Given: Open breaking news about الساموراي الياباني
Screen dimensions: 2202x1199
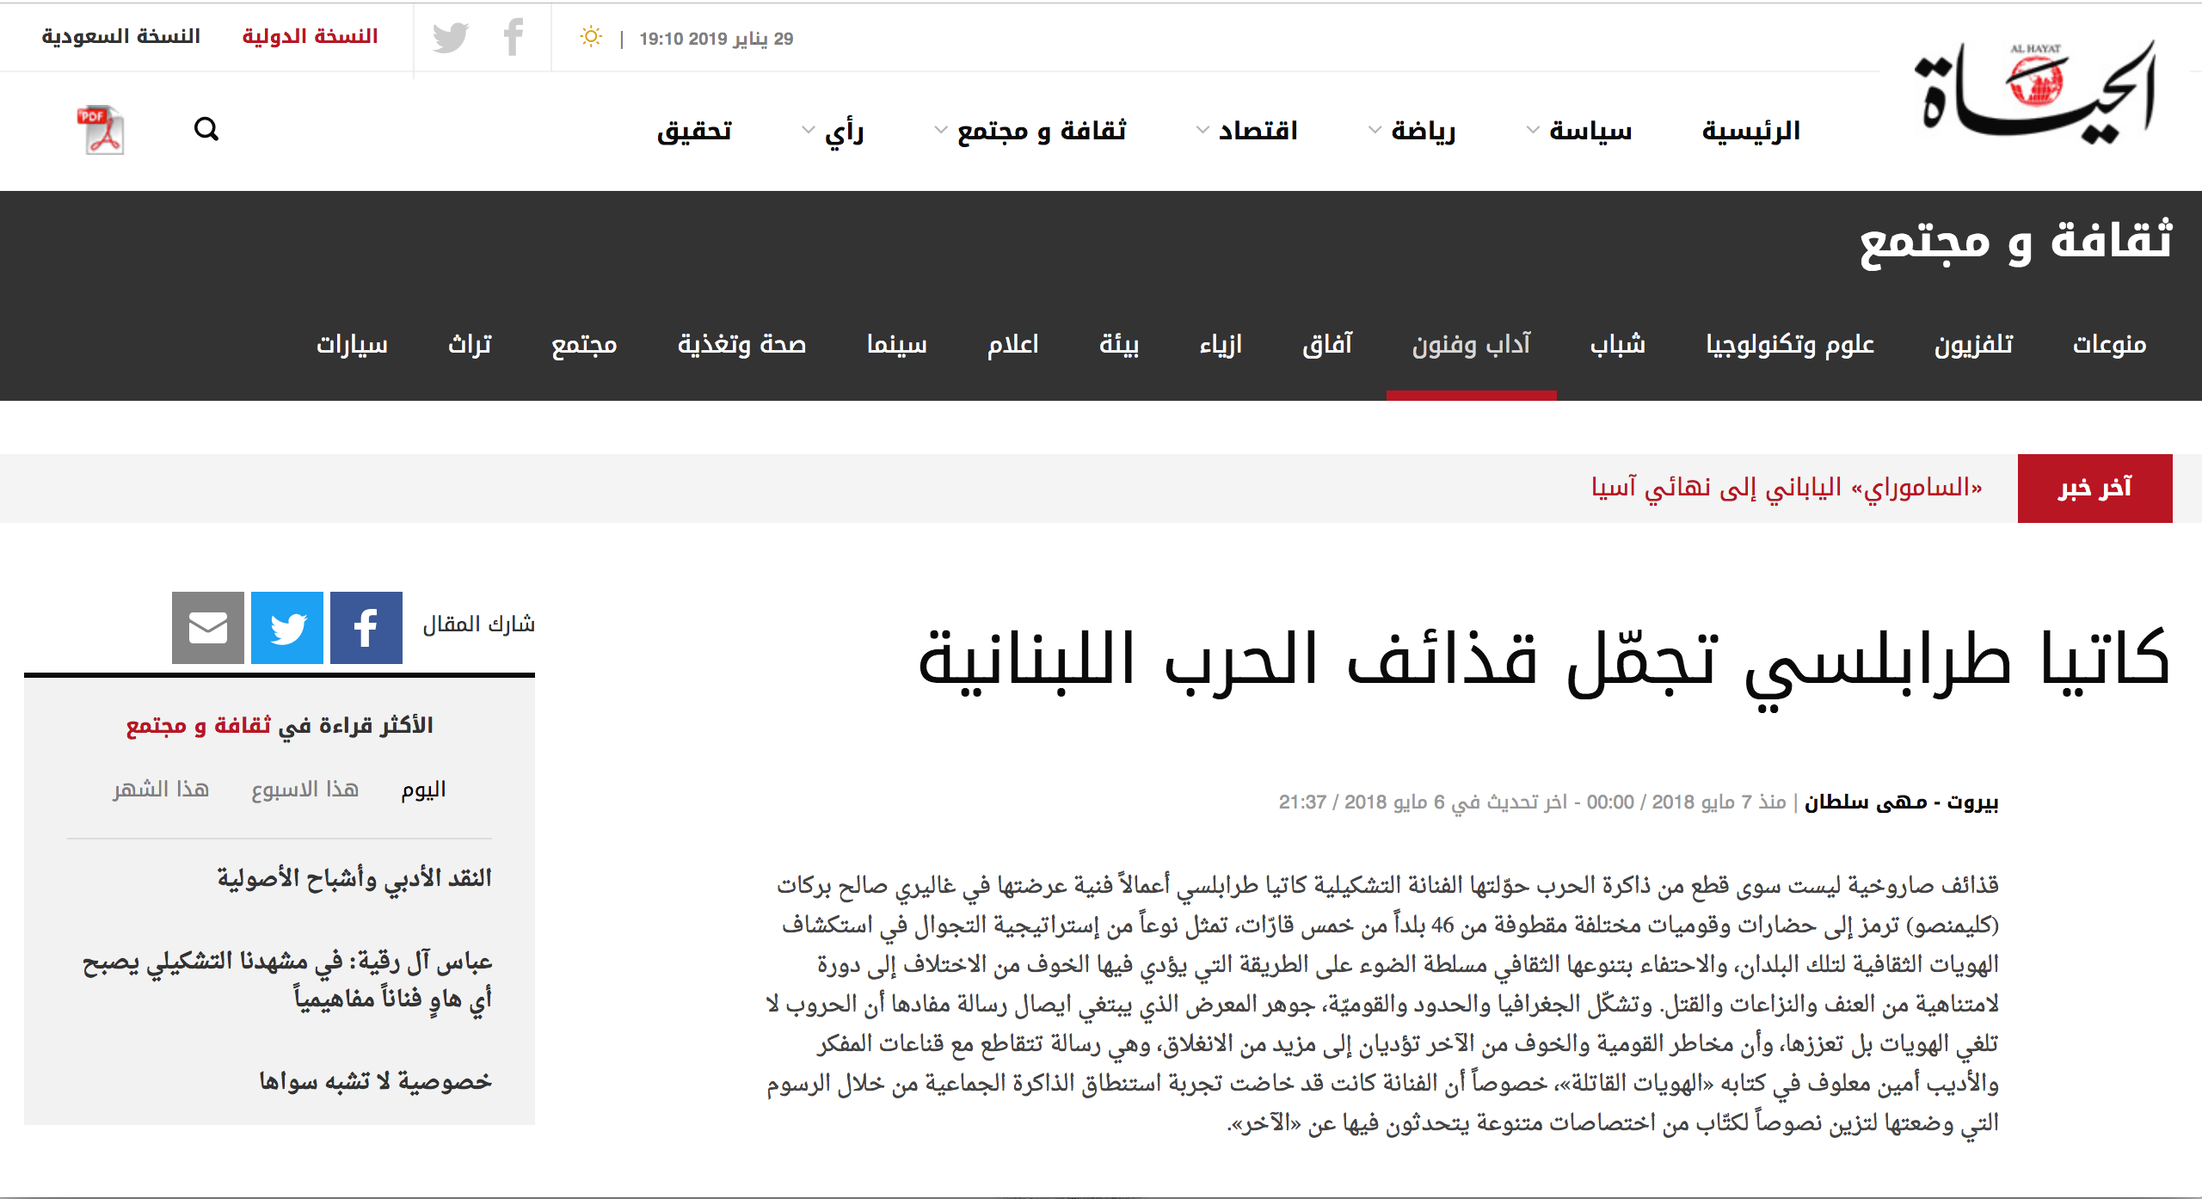Looking at the screenshot, I should coord(1787,488).
